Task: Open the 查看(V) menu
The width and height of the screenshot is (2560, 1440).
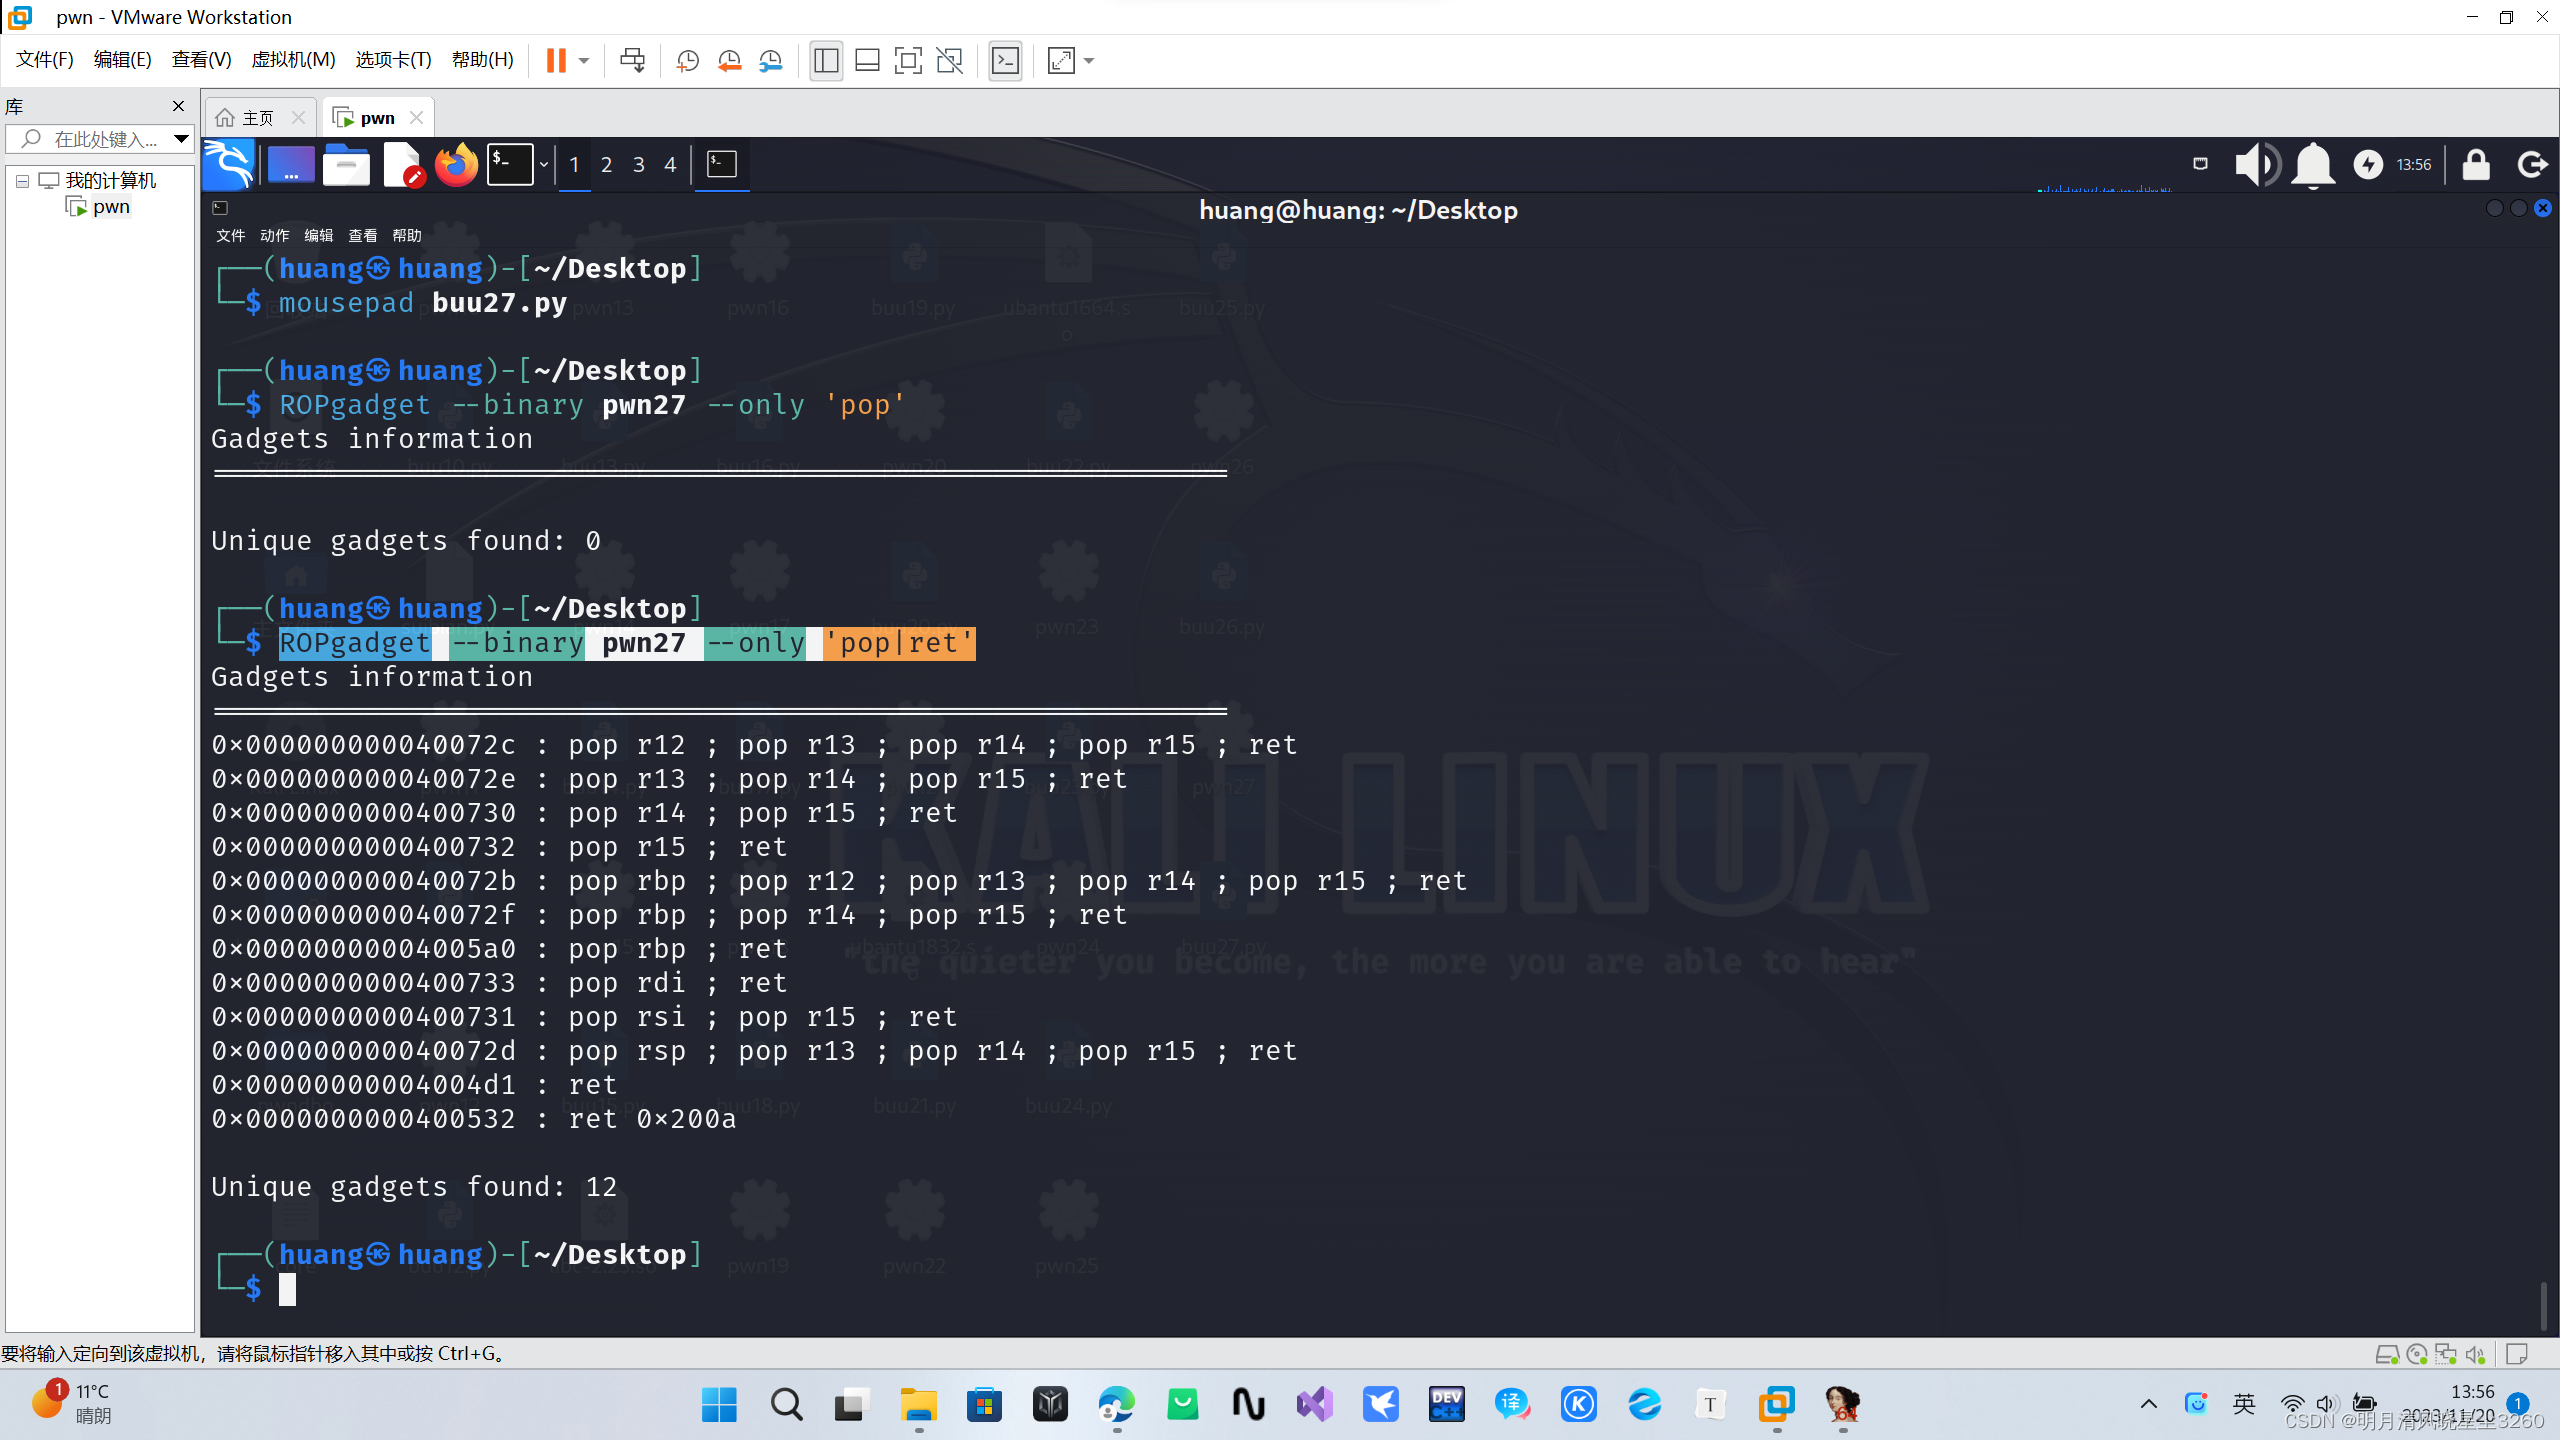Action: (x=201, y=60)
